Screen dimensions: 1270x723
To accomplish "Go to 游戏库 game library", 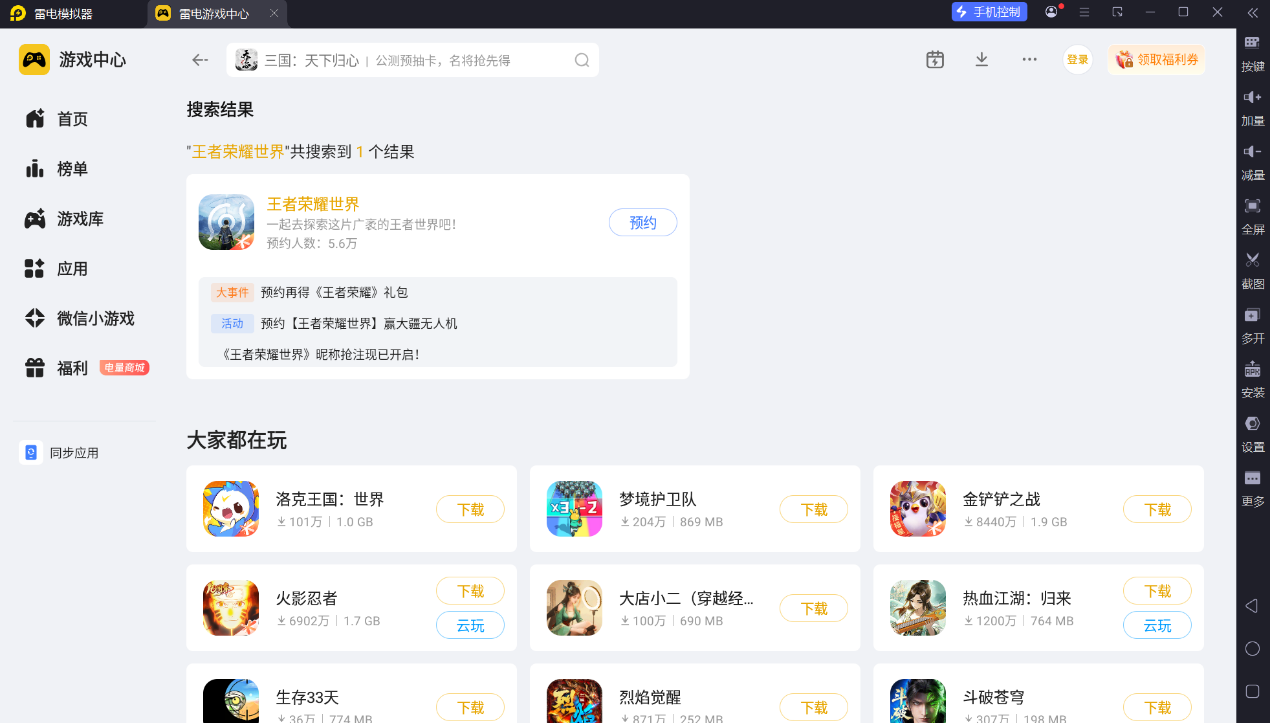I will 65,219.
